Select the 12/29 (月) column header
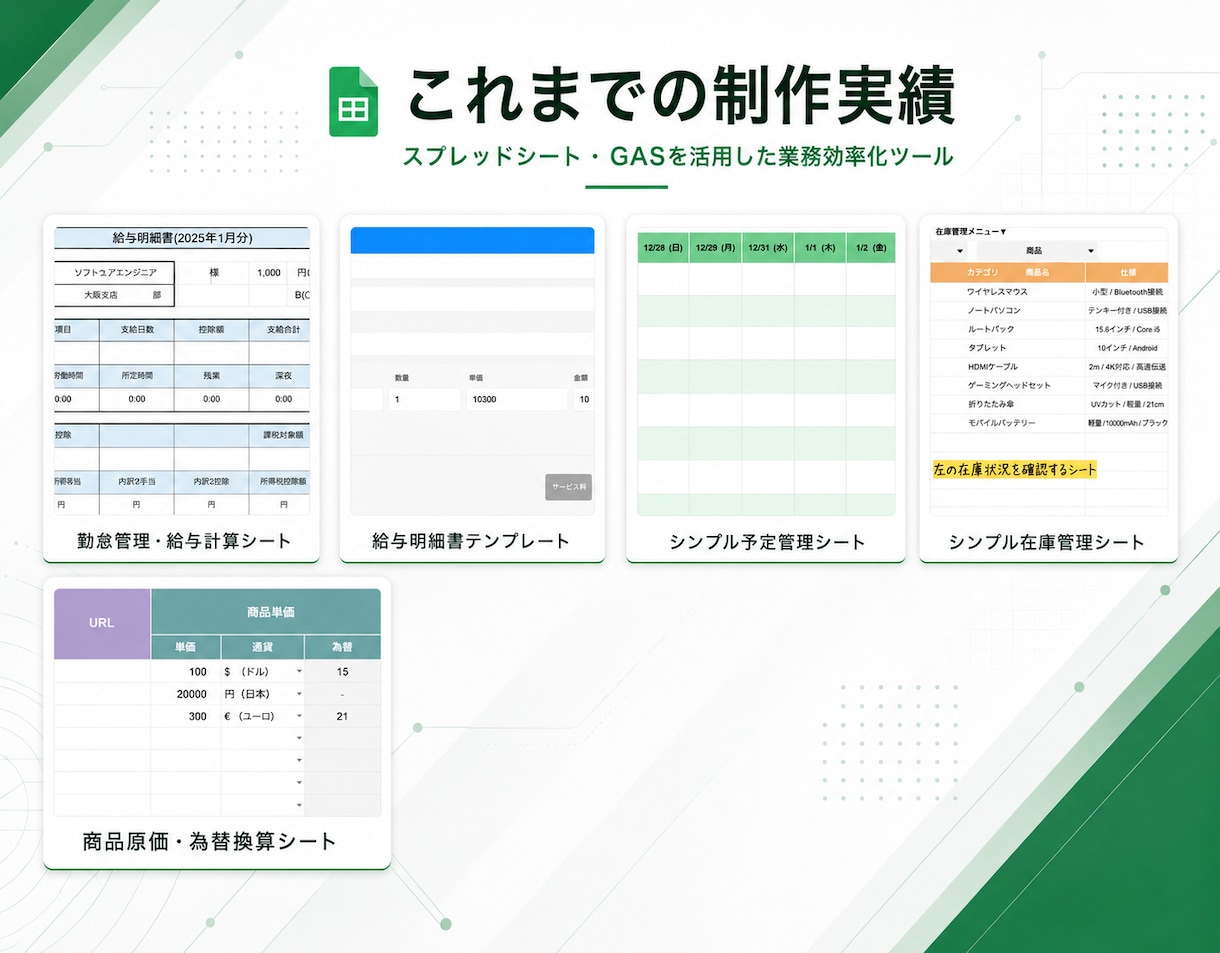This screenshot has width=1220, height=953. point(715,248)
